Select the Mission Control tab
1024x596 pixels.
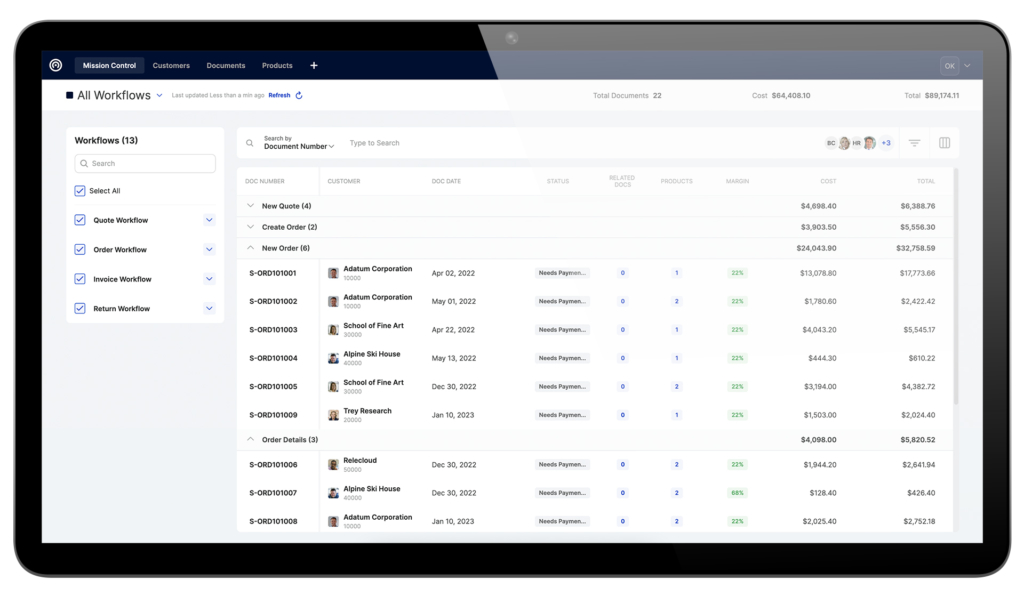tap(109, 65)
